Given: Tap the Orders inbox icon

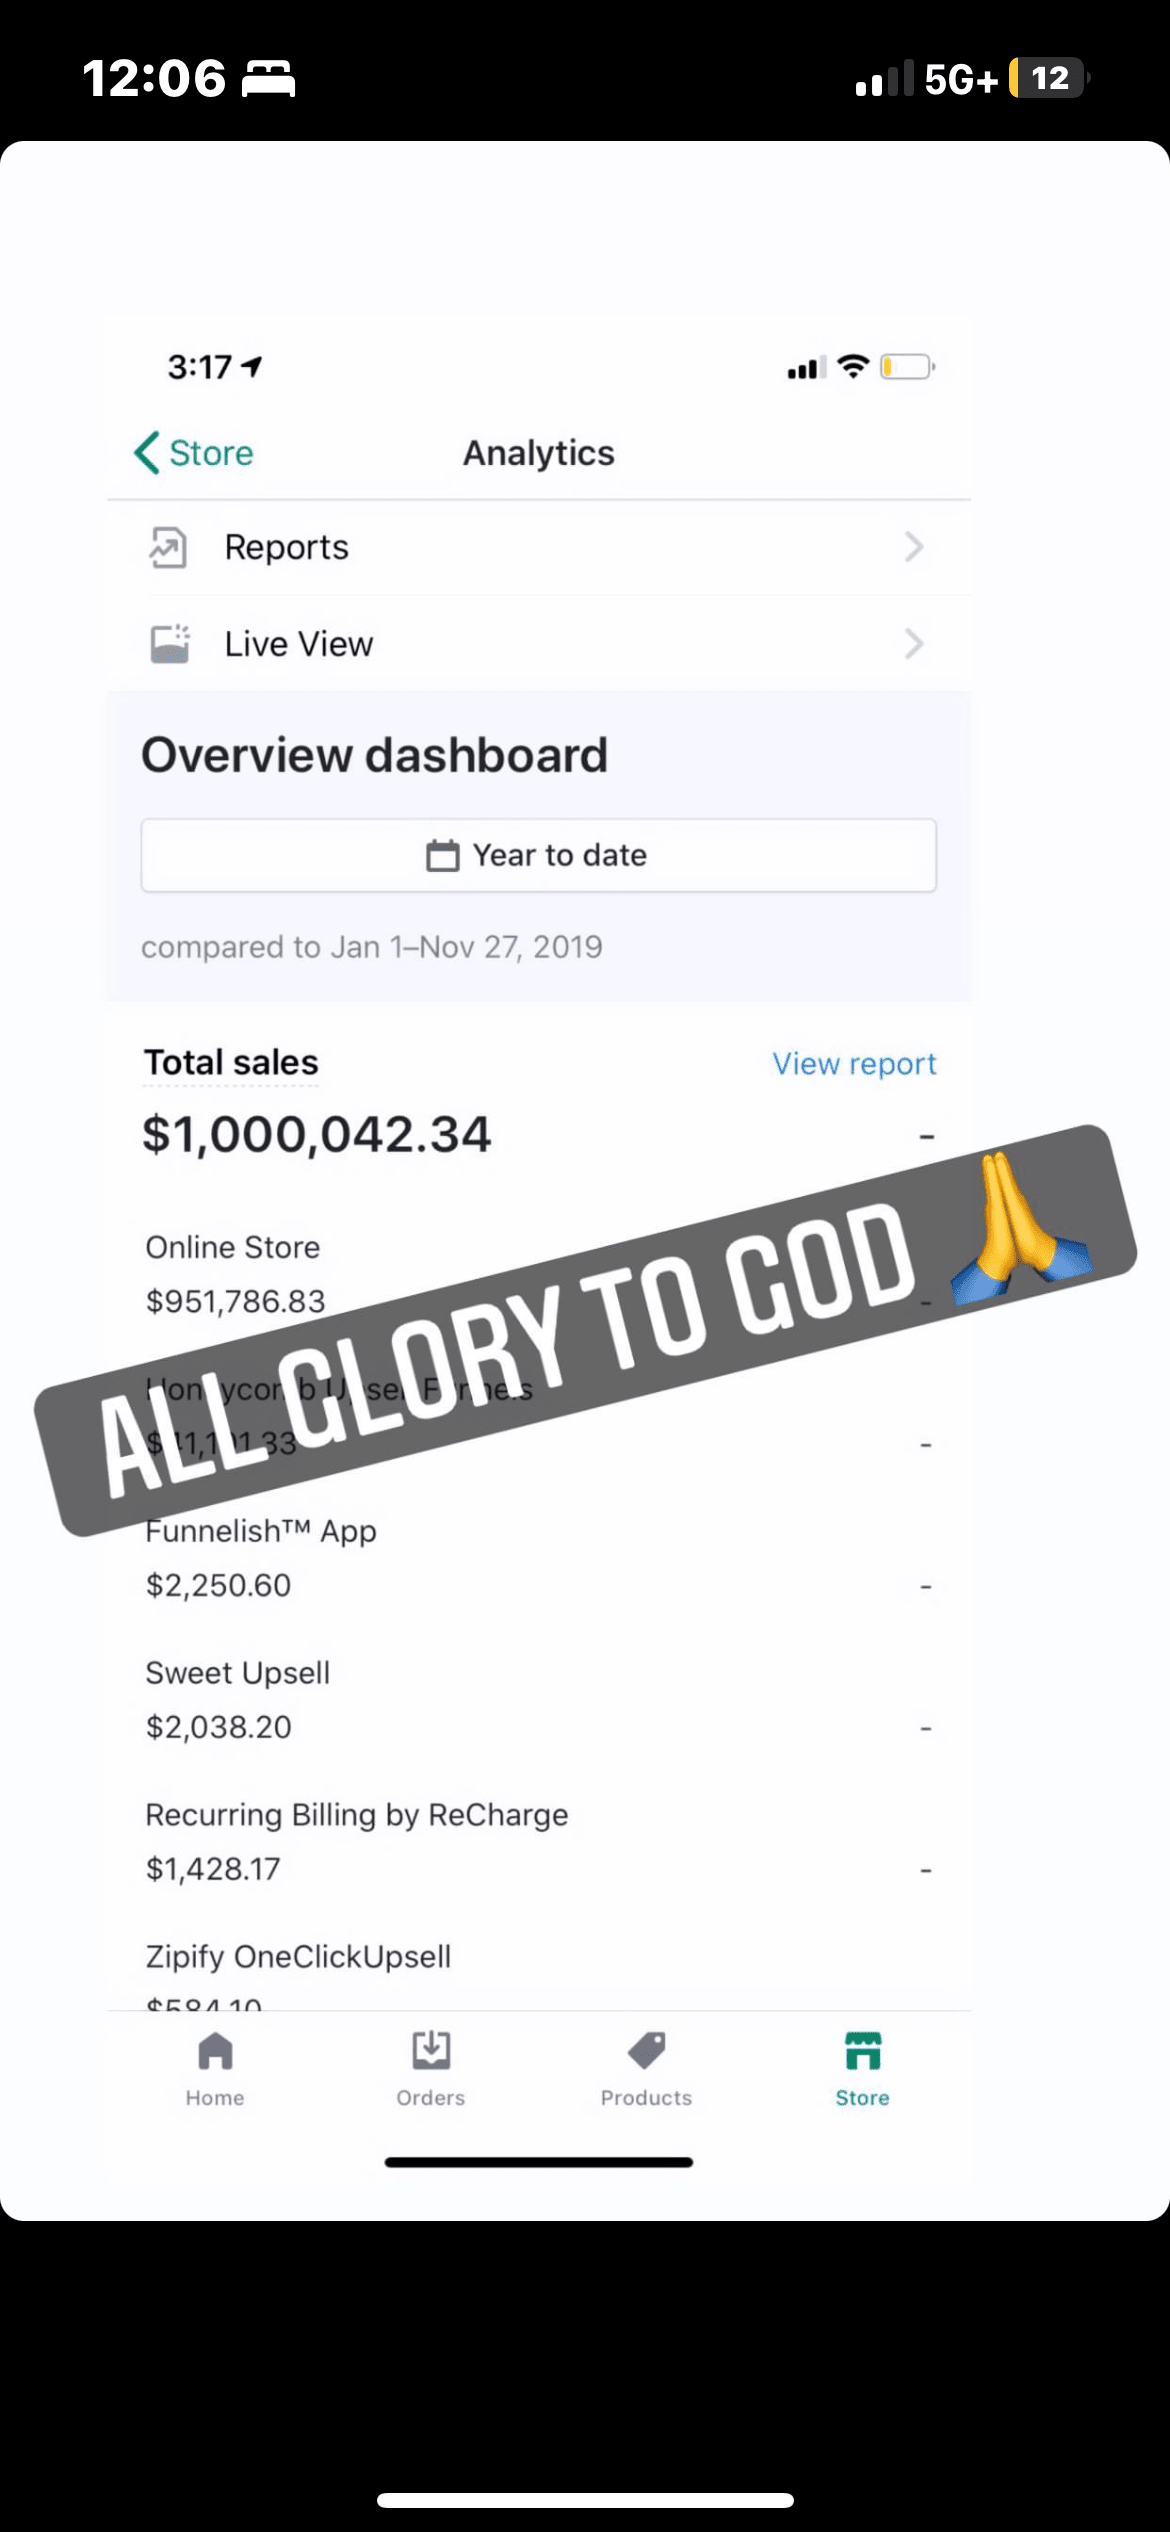Looking at the screenshot, I should [431, 2050].
